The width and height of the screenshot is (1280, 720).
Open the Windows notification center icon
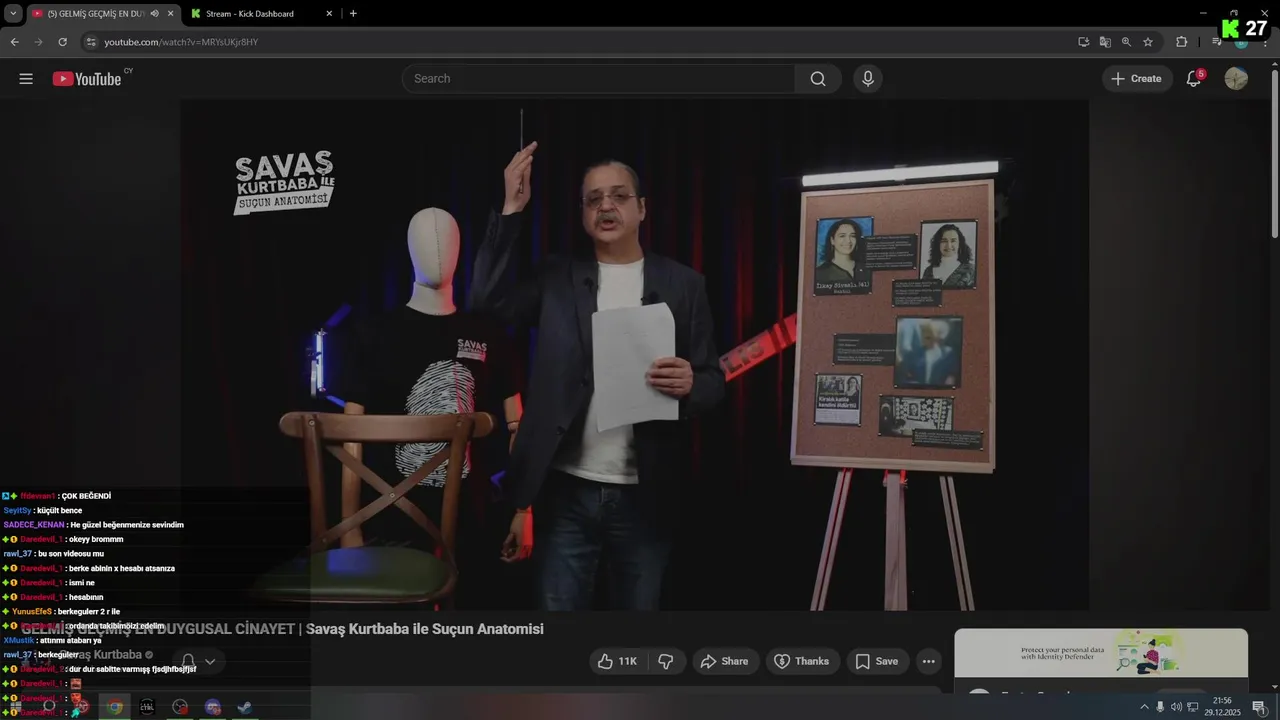pos(1258,707)
